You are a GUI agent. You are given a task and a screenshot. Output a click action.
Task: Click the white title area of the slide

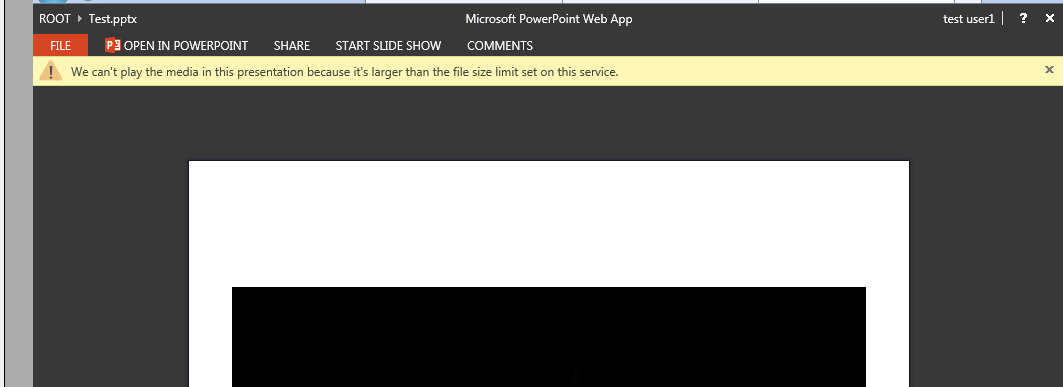(x=548, y=224)
